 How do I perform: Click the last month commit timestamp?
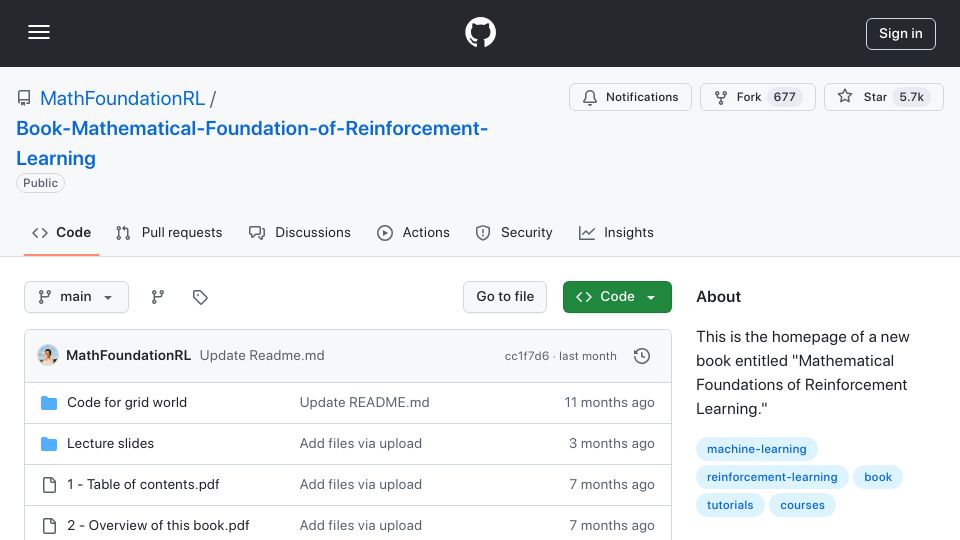click(588, 356)
